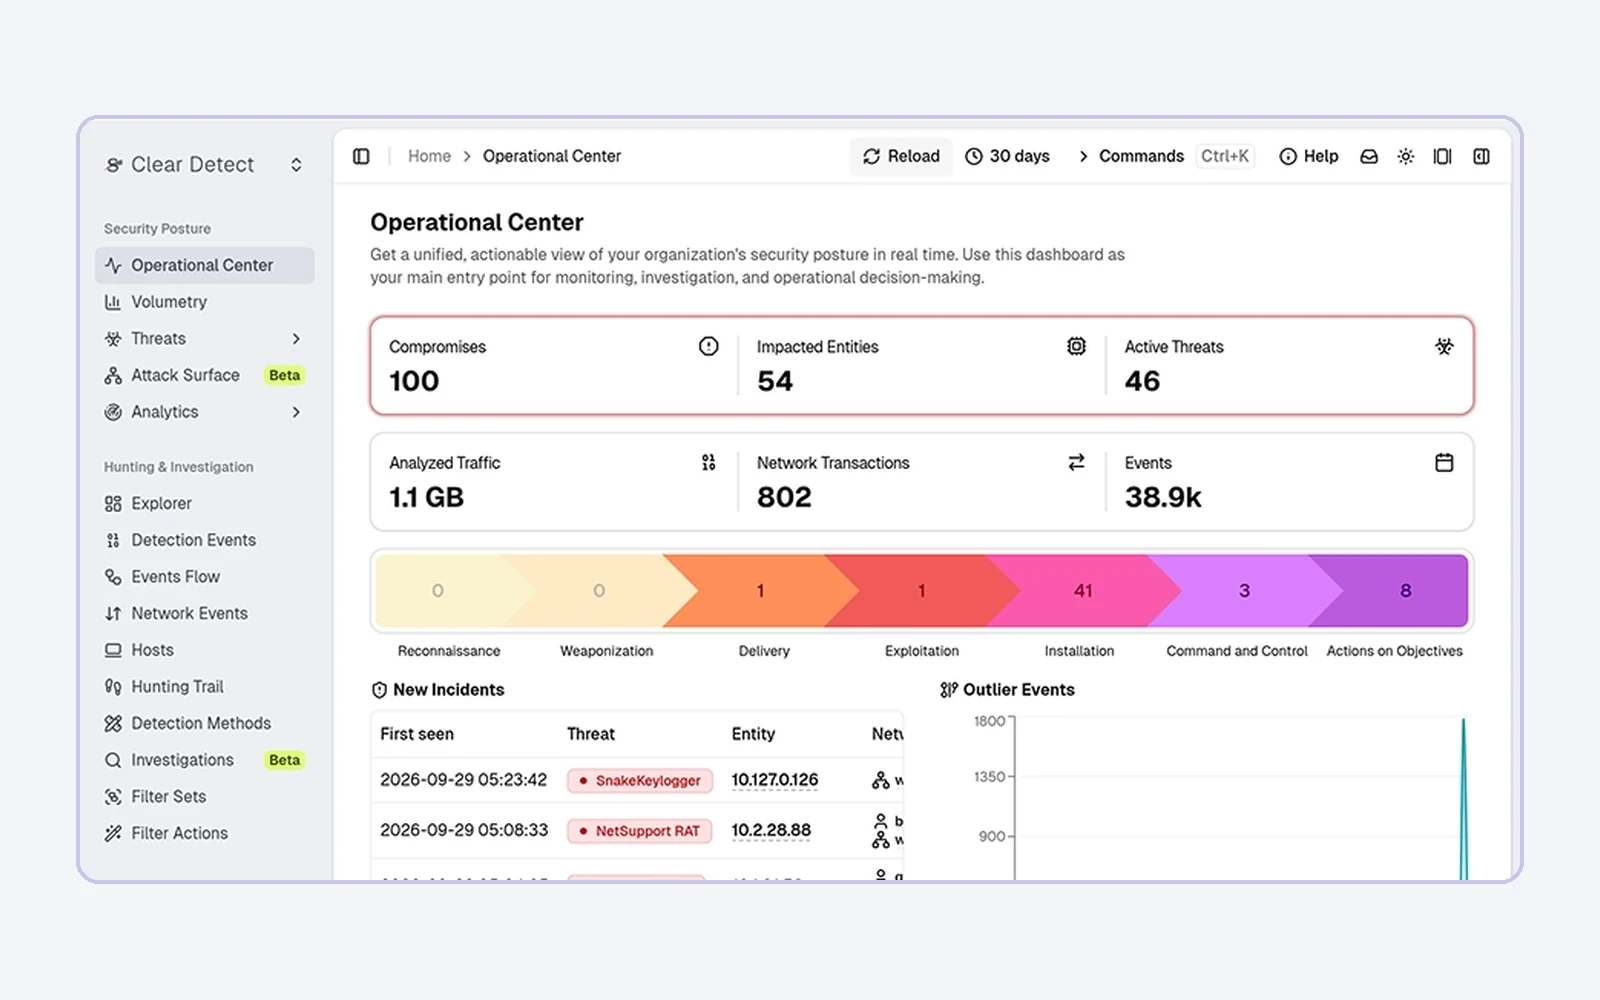Click the NetSupport RAT threat tag
Viewport: 1600px width, 1000px height.
coord(640,831)
